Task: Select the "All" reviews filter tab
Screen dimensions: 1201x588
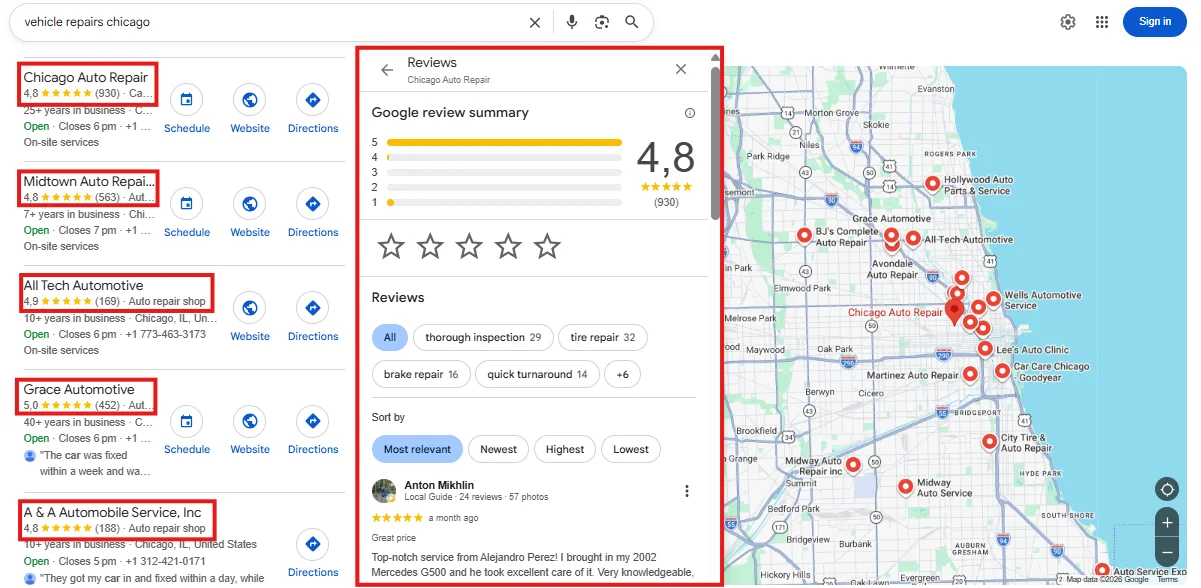Action: pos(389,338)
